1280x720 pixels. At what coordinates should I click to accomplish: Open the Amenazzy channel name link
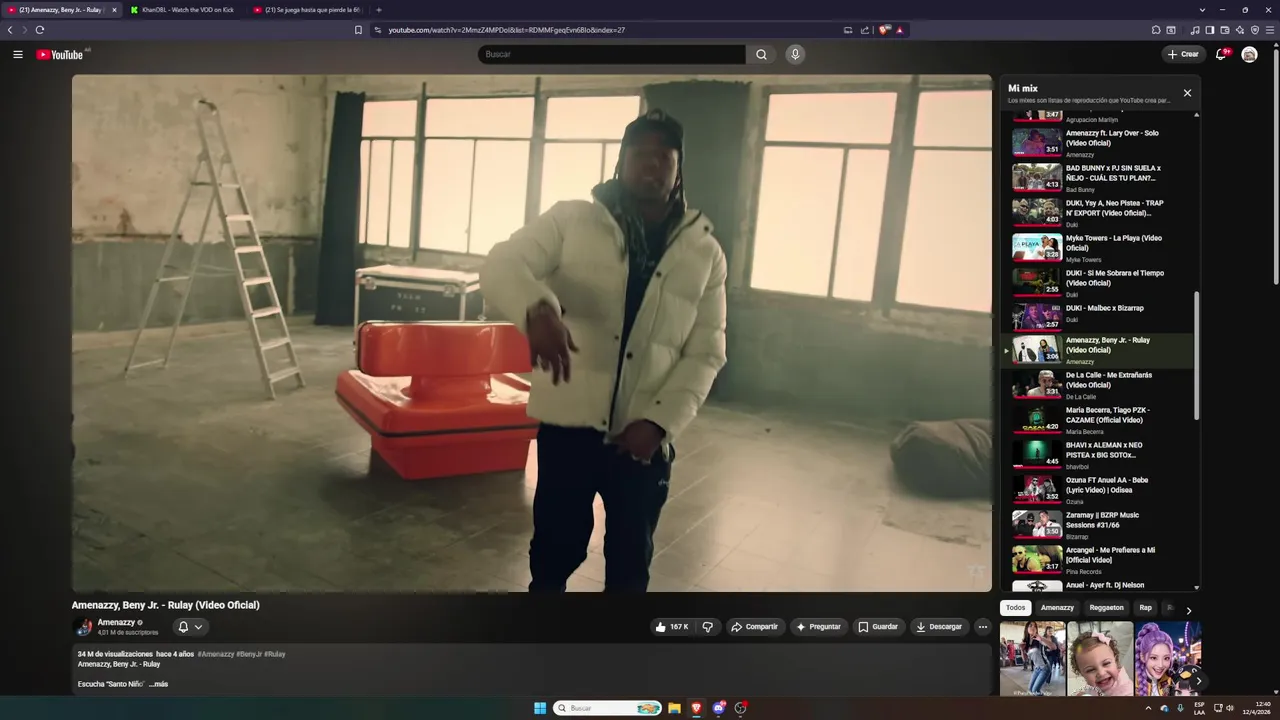tap(116, 622)
